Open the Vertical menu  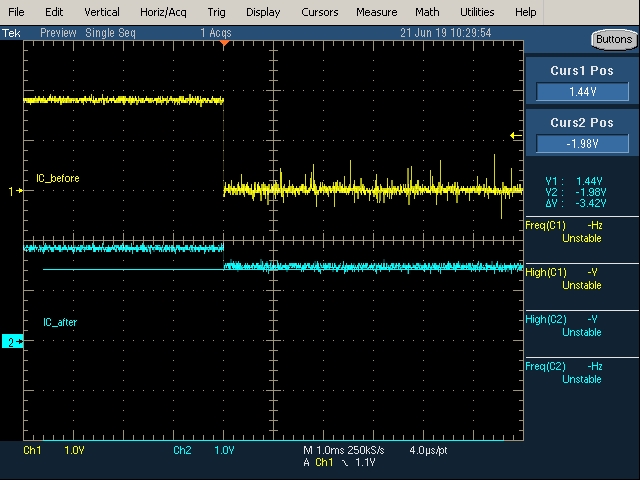pyautogui.click(x=102, y=12)
